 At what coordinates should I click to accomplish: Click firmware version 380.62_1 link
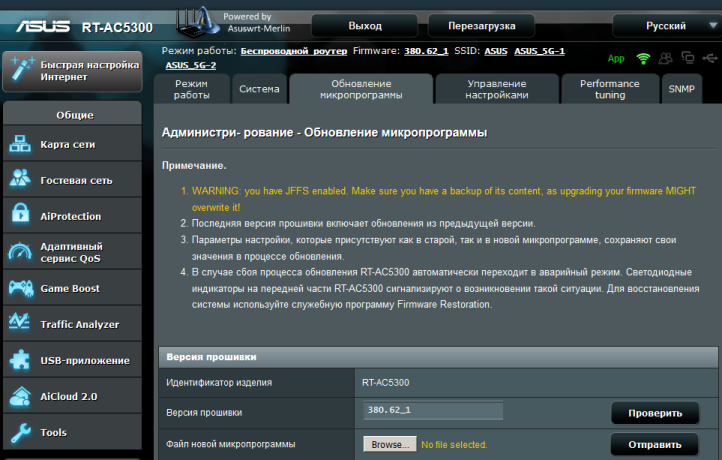click(426, 51)
